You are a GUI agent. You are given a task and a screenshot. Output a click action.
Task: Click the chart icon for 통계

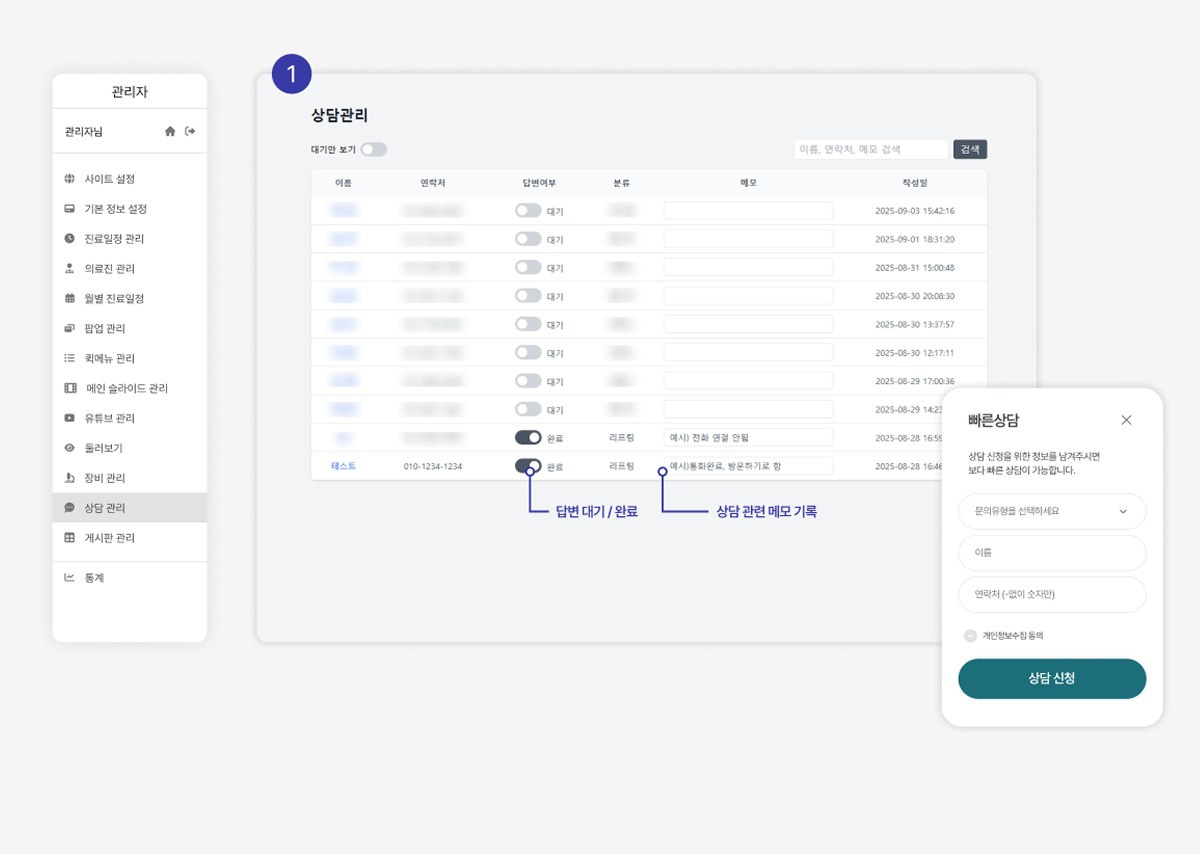[69, 577]
